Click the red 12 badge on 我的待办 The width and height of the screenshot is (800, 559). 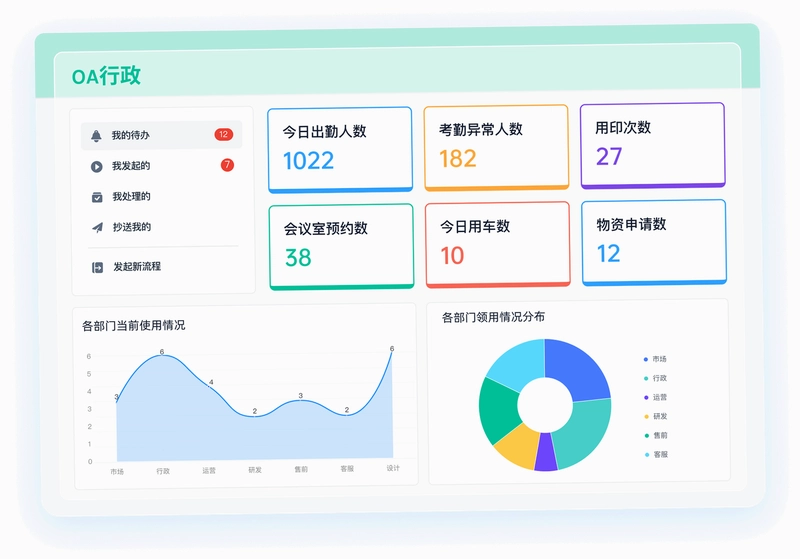click(223, 134)
